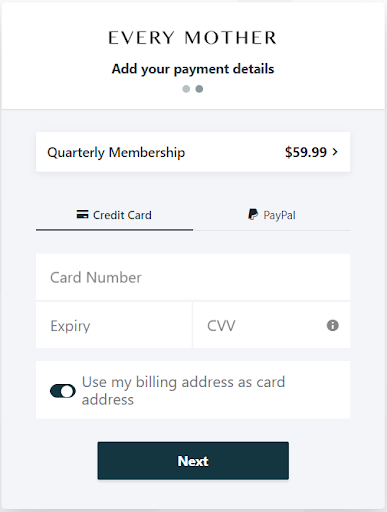Toggle off billing address as card address
387x512 pixels.
pyautogui.click(x=63, y=391)
